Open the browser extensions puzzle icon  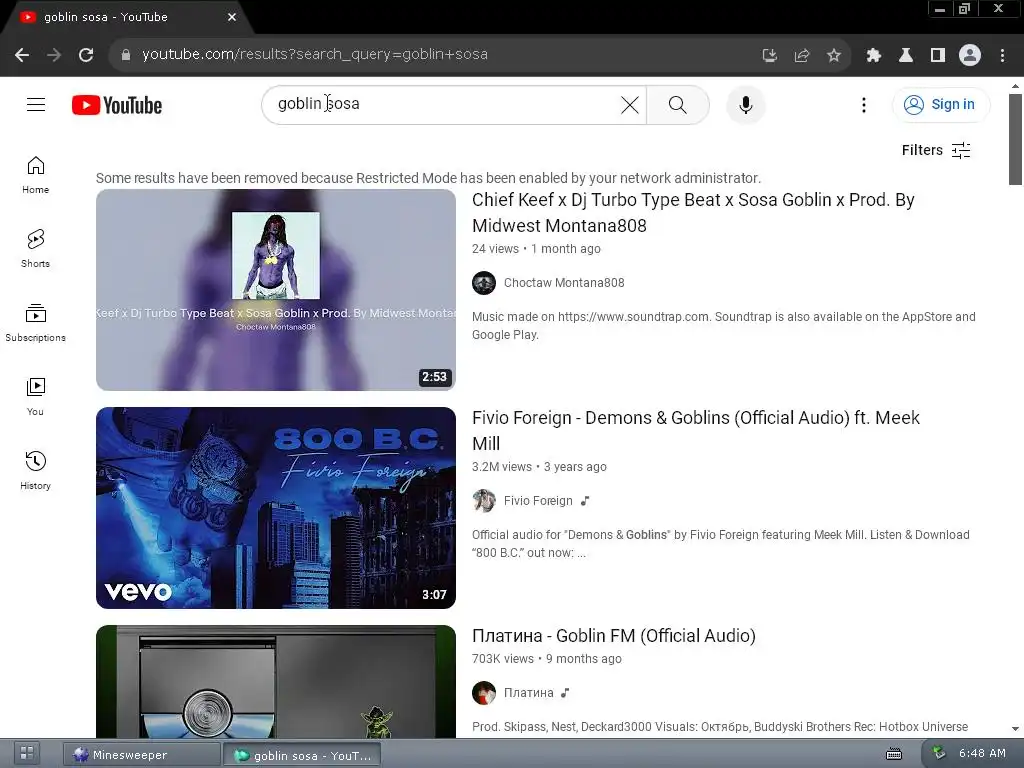coord(873,55)
